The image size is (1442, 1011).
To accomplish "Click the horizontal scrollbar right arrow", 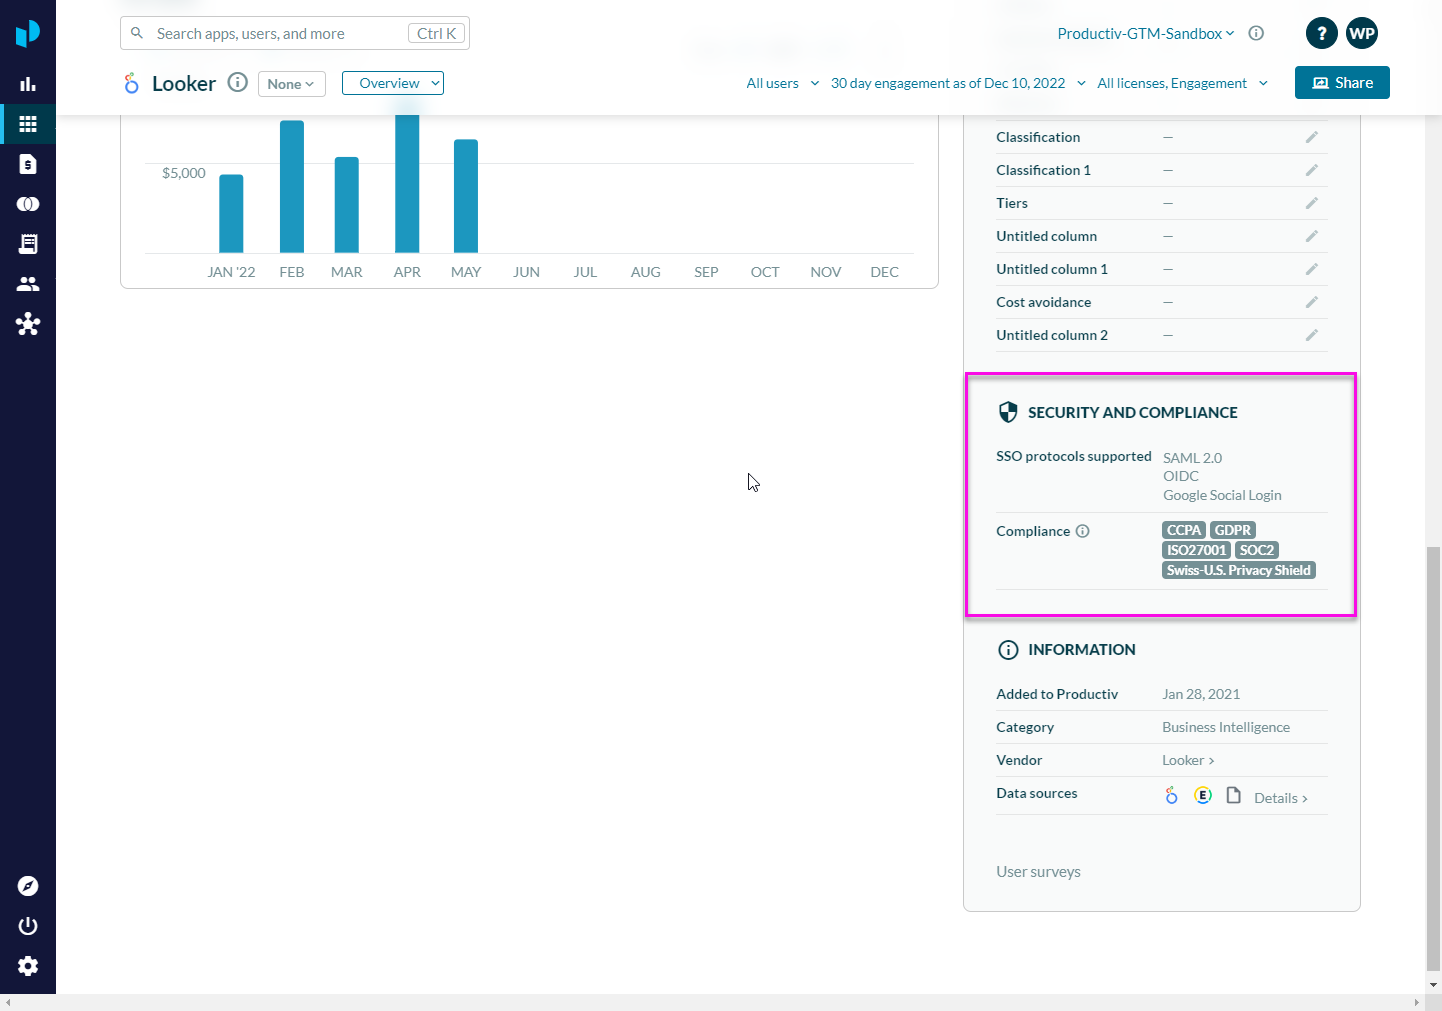I will [x=1416, y=1002].
